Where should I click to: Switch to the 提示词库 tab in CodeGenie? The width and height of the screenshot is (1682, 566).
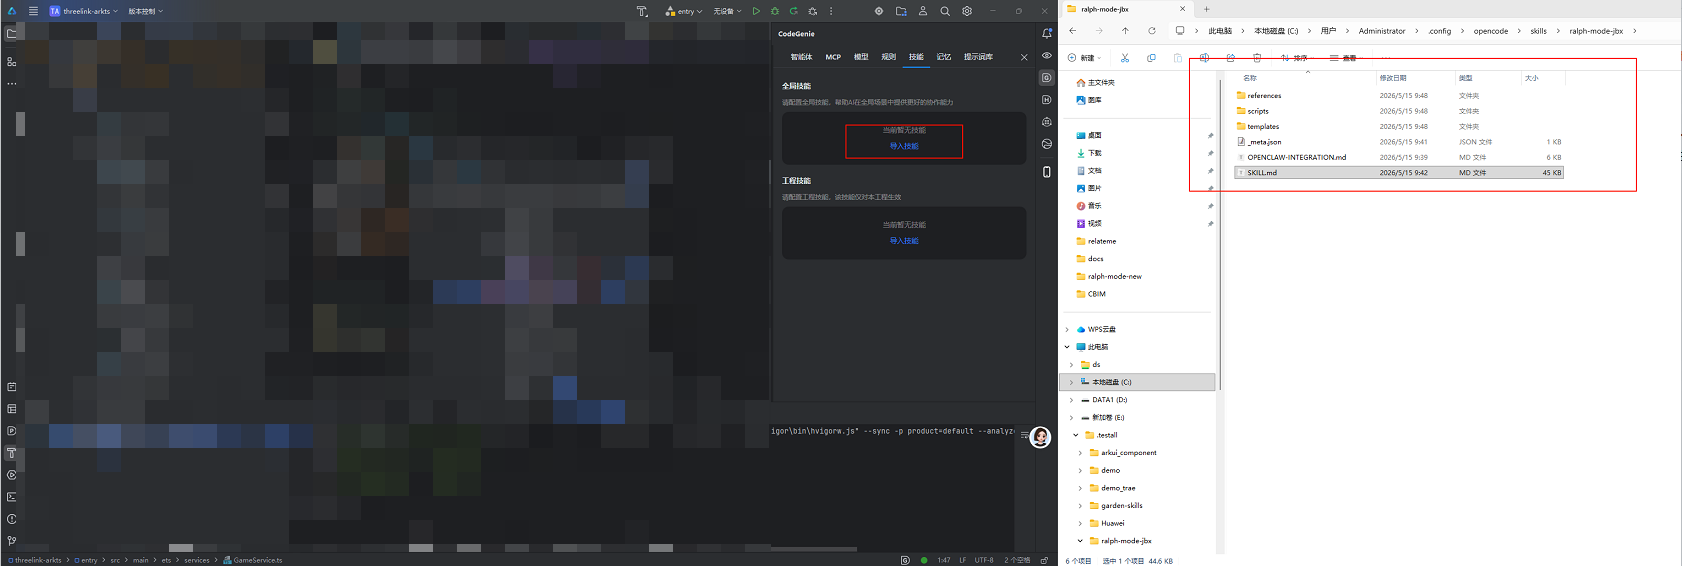click(x=978, y=57)
